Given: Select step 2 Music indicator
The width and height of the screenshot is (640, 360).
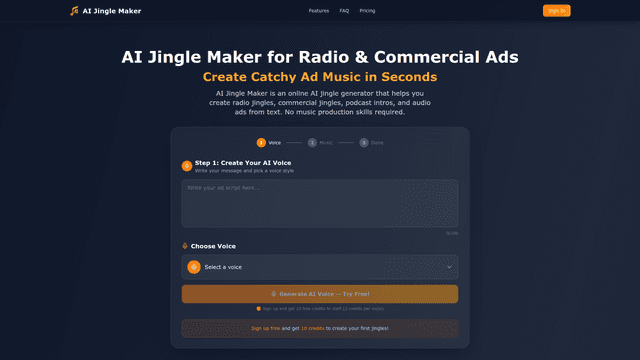Looking at the screenshot, I should 320,142.
